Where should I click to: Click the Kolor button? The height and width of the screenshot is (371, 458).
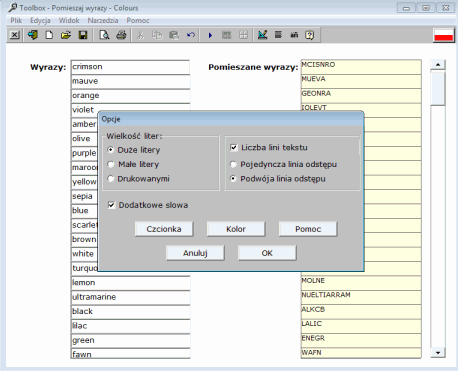[236, 229]
